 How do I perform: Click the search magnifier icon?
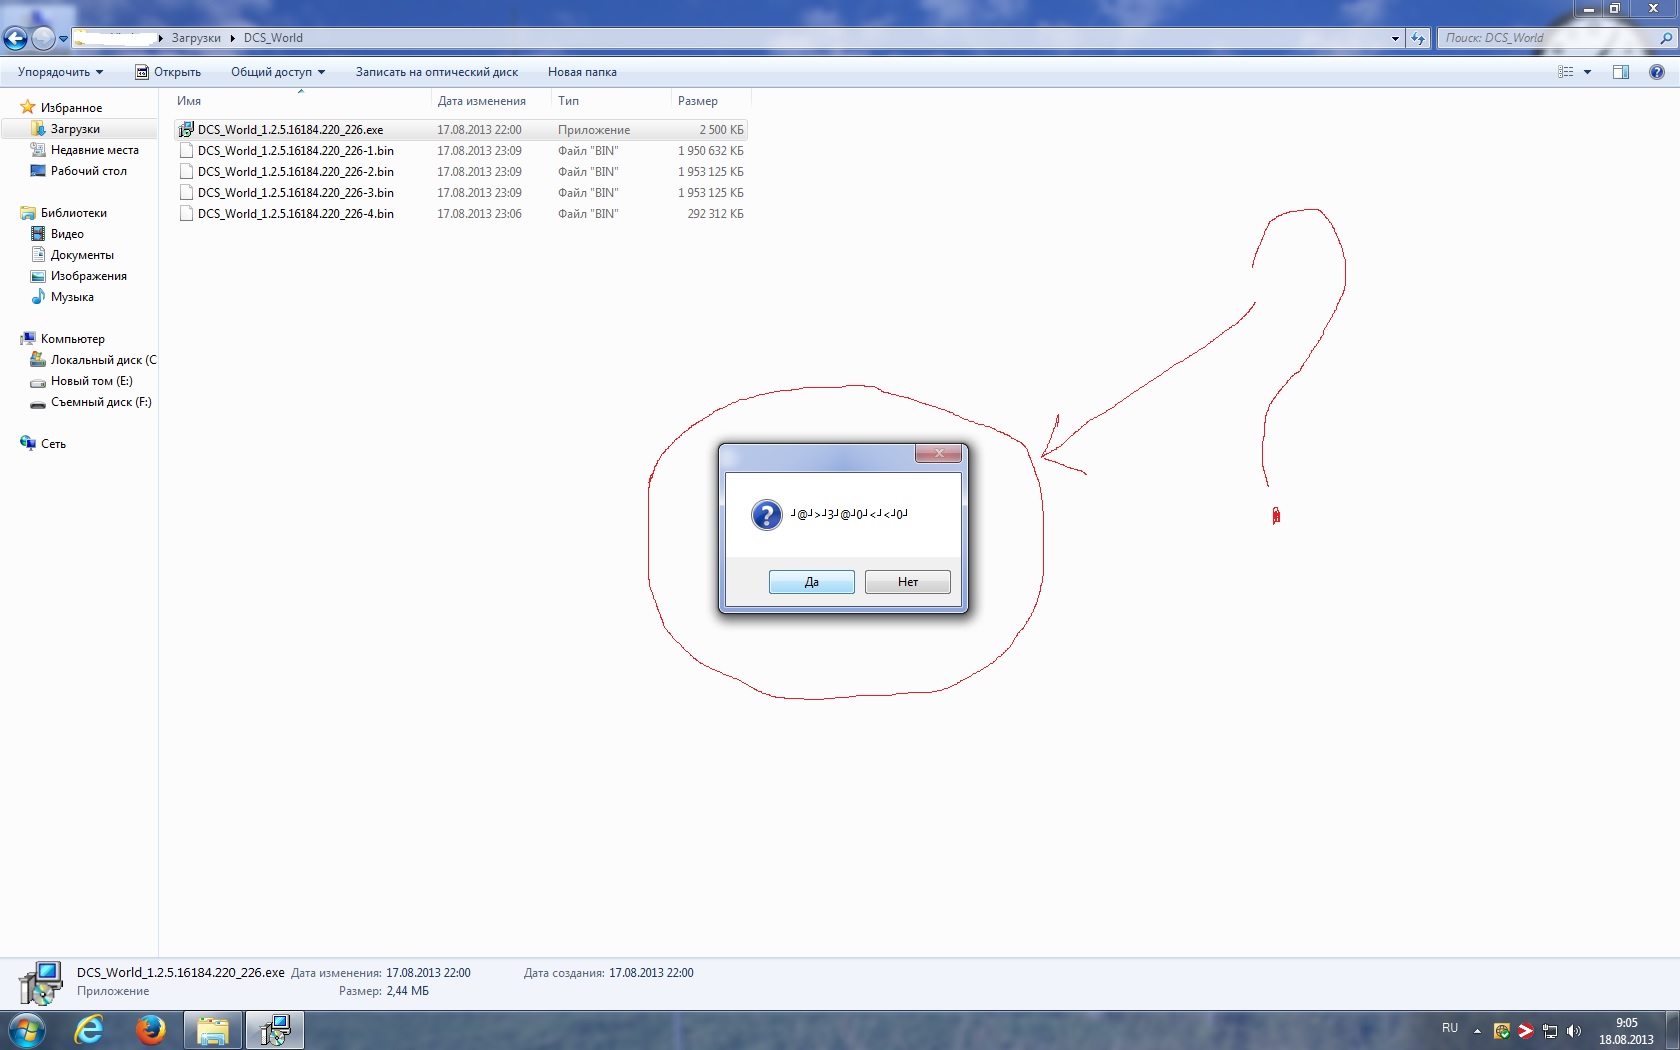pyautogui.click(x=1666, y=38)
